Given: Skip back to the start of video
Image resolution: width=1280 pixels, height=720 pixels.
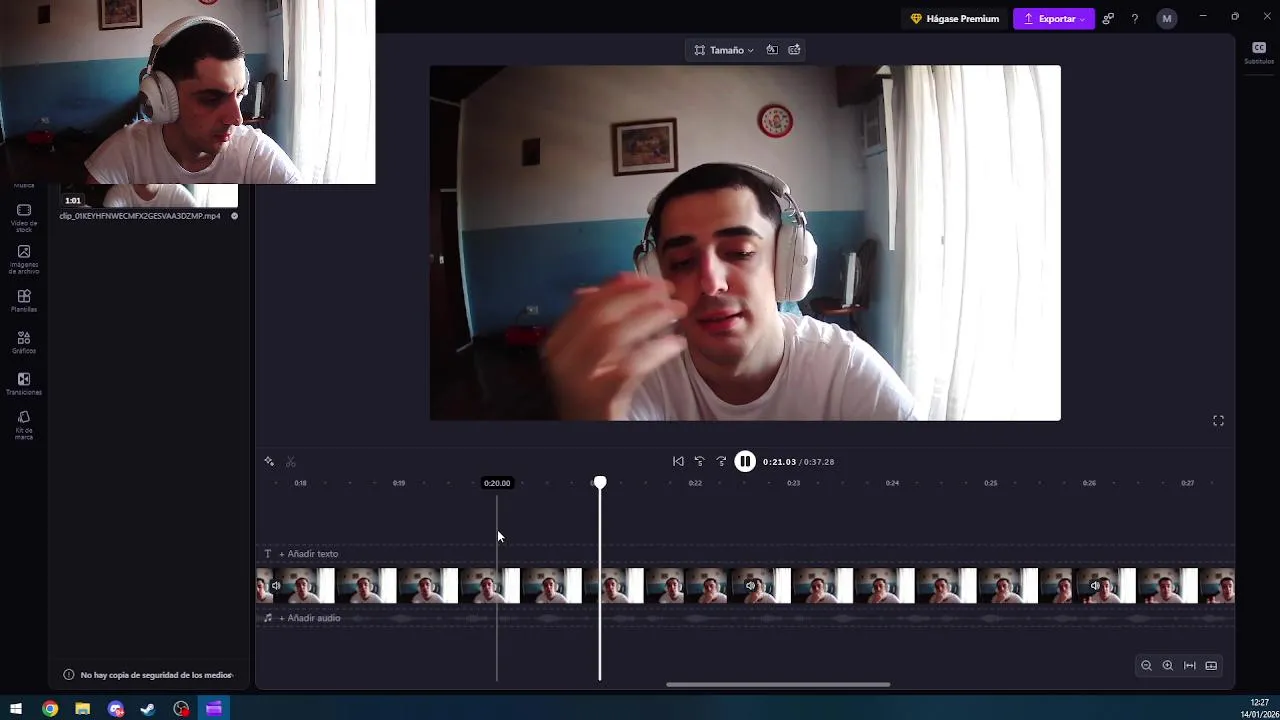Looking at the screenshot, I should pos(678,462).
